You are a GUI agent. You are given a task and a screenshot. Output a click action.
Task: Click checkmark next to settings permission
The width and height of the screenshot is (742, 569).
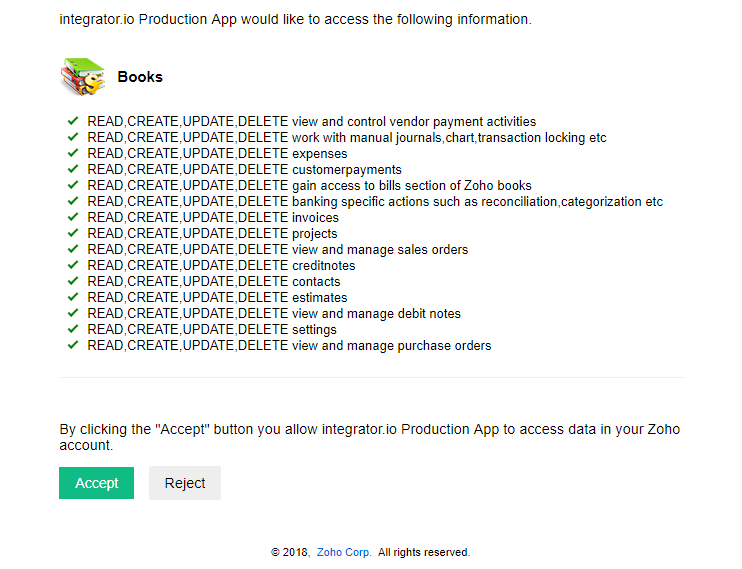click(x=73, y=329)
